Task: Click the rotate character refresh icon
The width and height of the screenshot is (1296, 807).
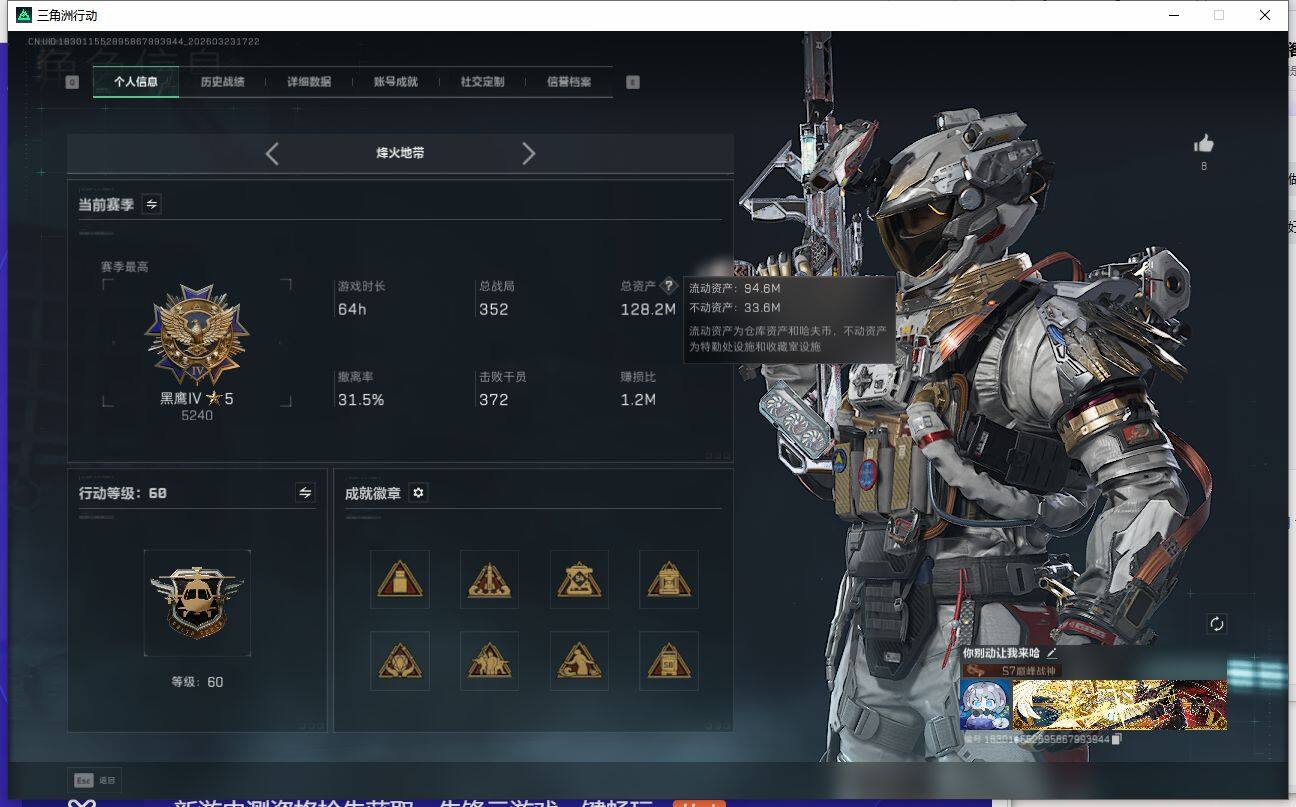Action: 1217,624
